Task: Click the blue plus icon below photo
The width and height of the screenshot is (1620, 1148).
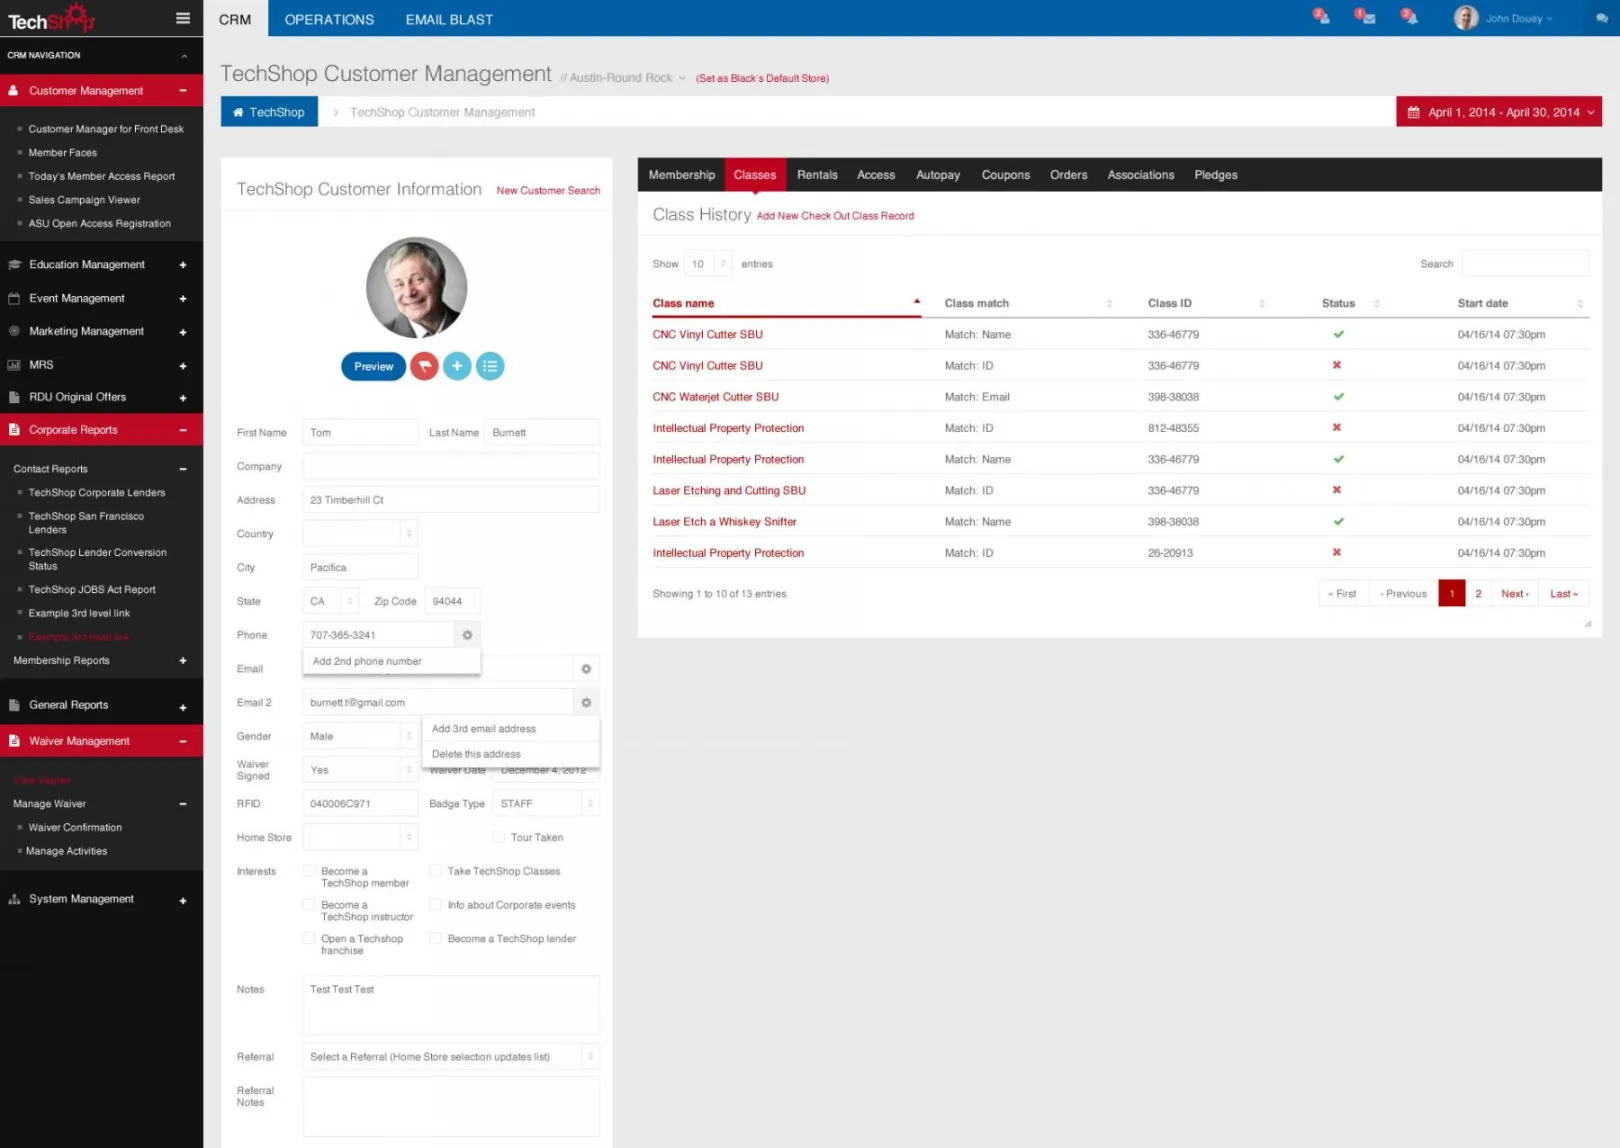Action: point(457,366)
